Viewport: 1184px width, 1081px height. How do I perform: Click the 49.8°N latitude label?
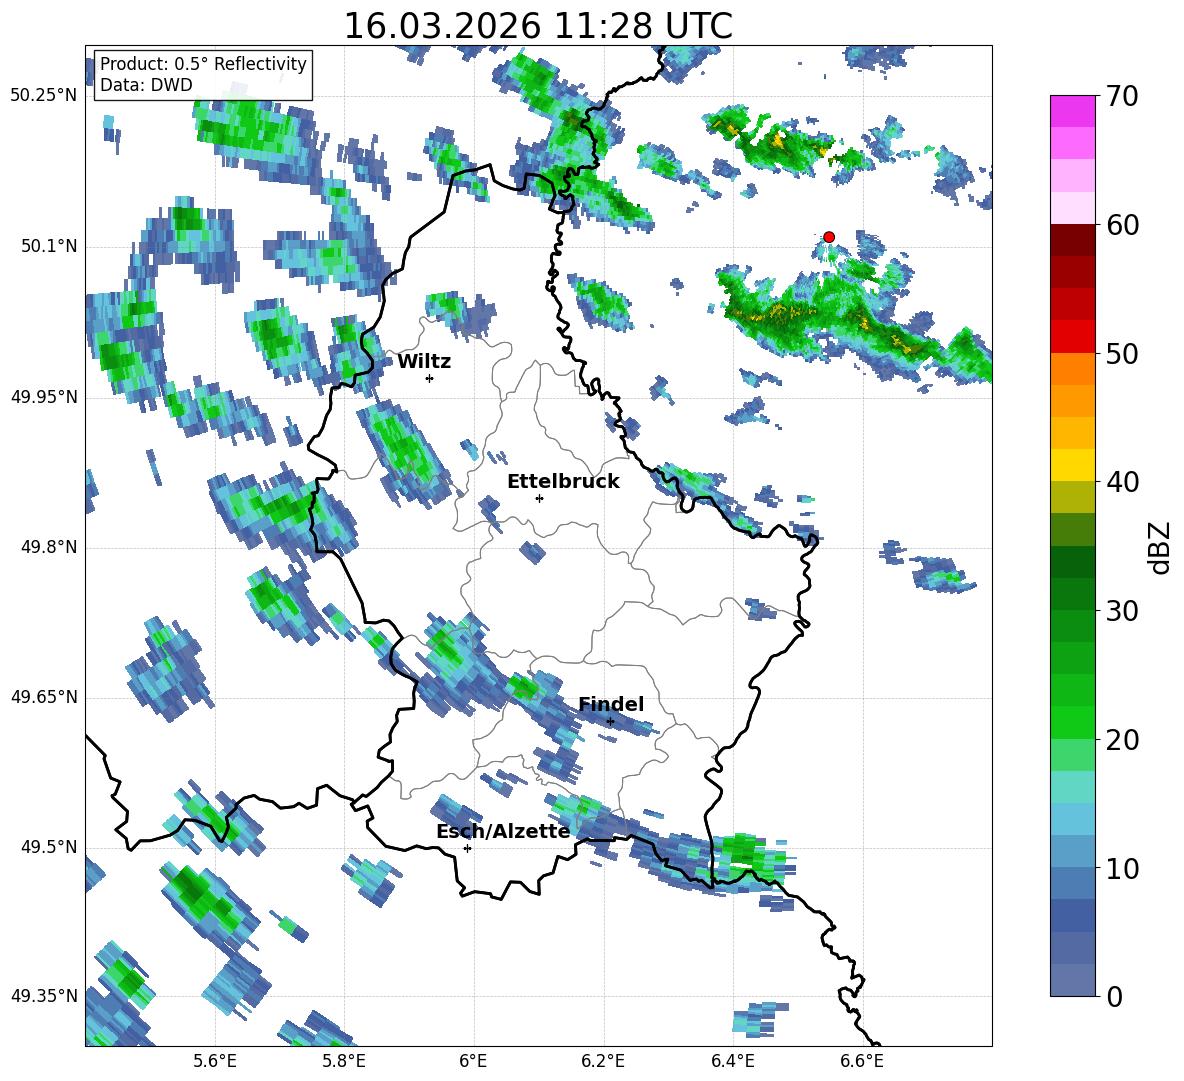click(x=49, y=547)
